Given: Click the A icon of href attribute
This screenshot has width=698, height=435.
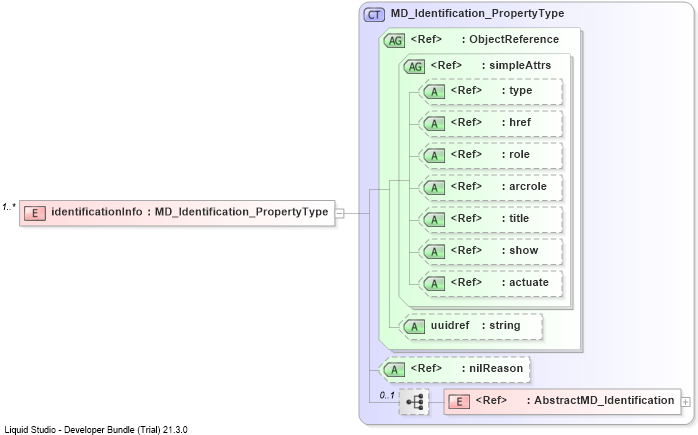Looking at the screenshot, I should click(434, 123).
